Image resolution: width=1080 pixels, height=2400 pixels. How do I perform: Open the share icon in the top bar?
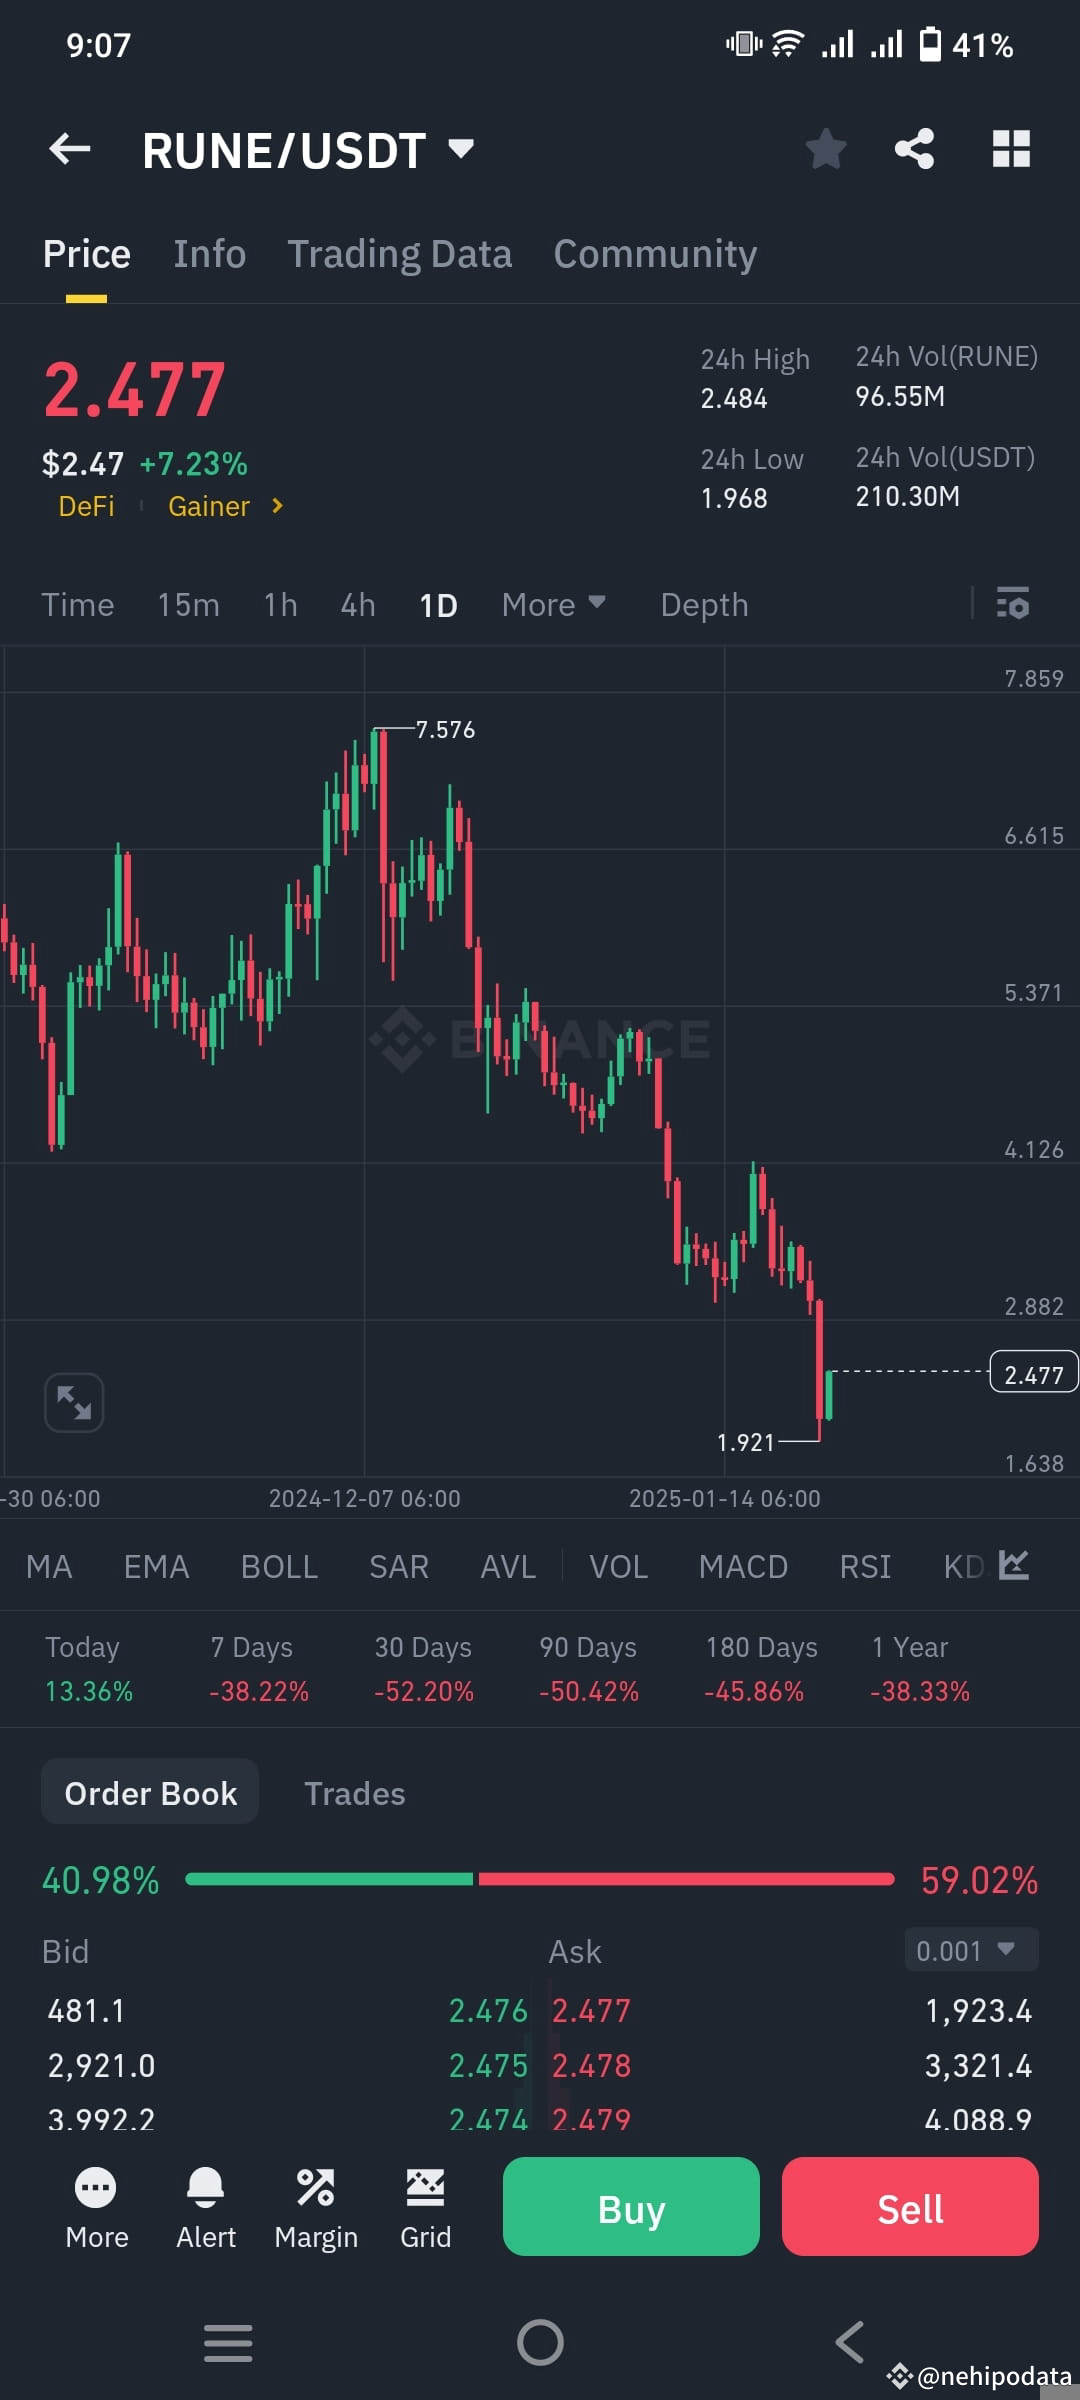pos(914,148)
